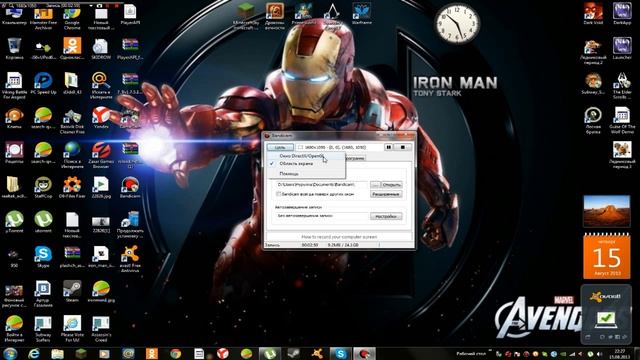Click the Открыть button in Bandicam
Viewport: 640px width, 360px height.
point(391,185)
